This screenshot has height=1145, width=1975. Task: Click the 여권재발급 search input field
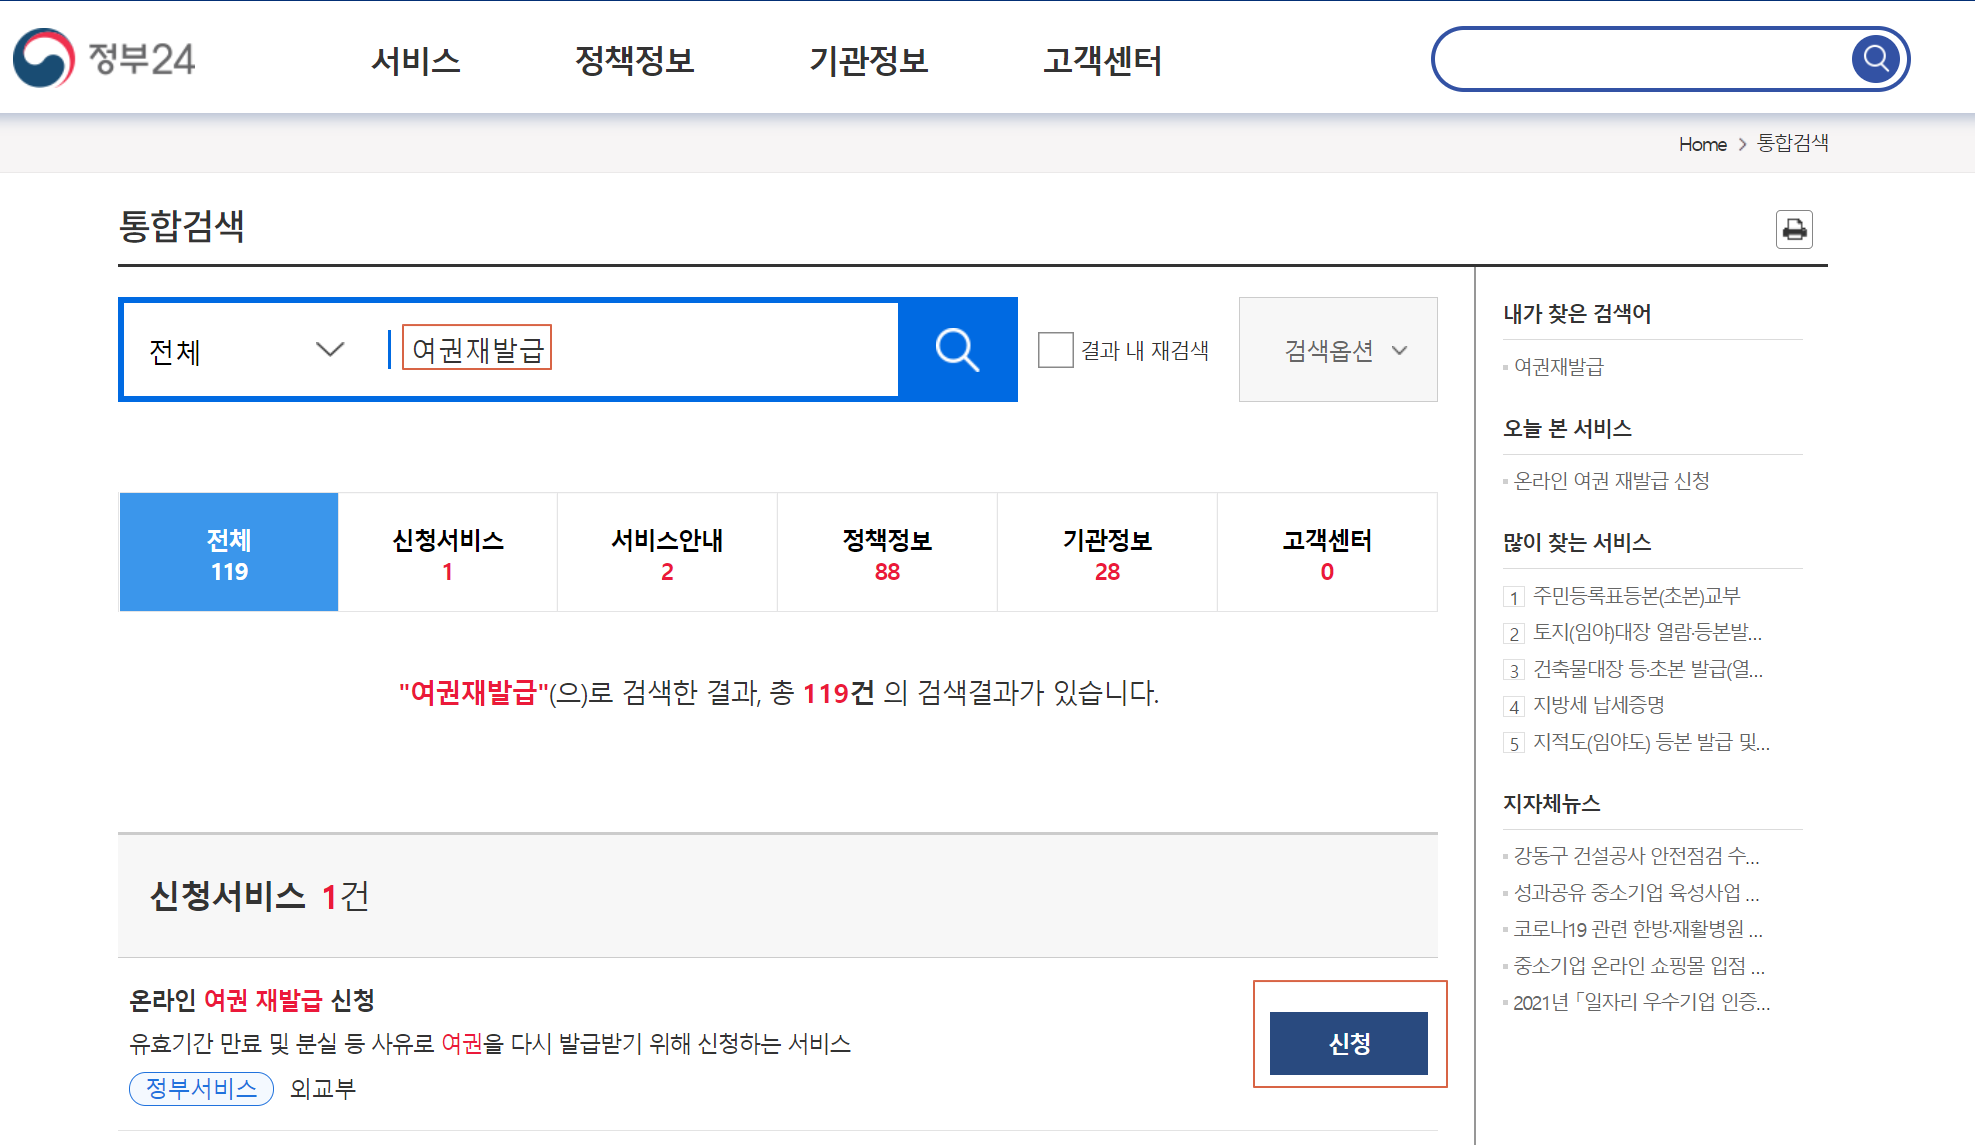640,350
